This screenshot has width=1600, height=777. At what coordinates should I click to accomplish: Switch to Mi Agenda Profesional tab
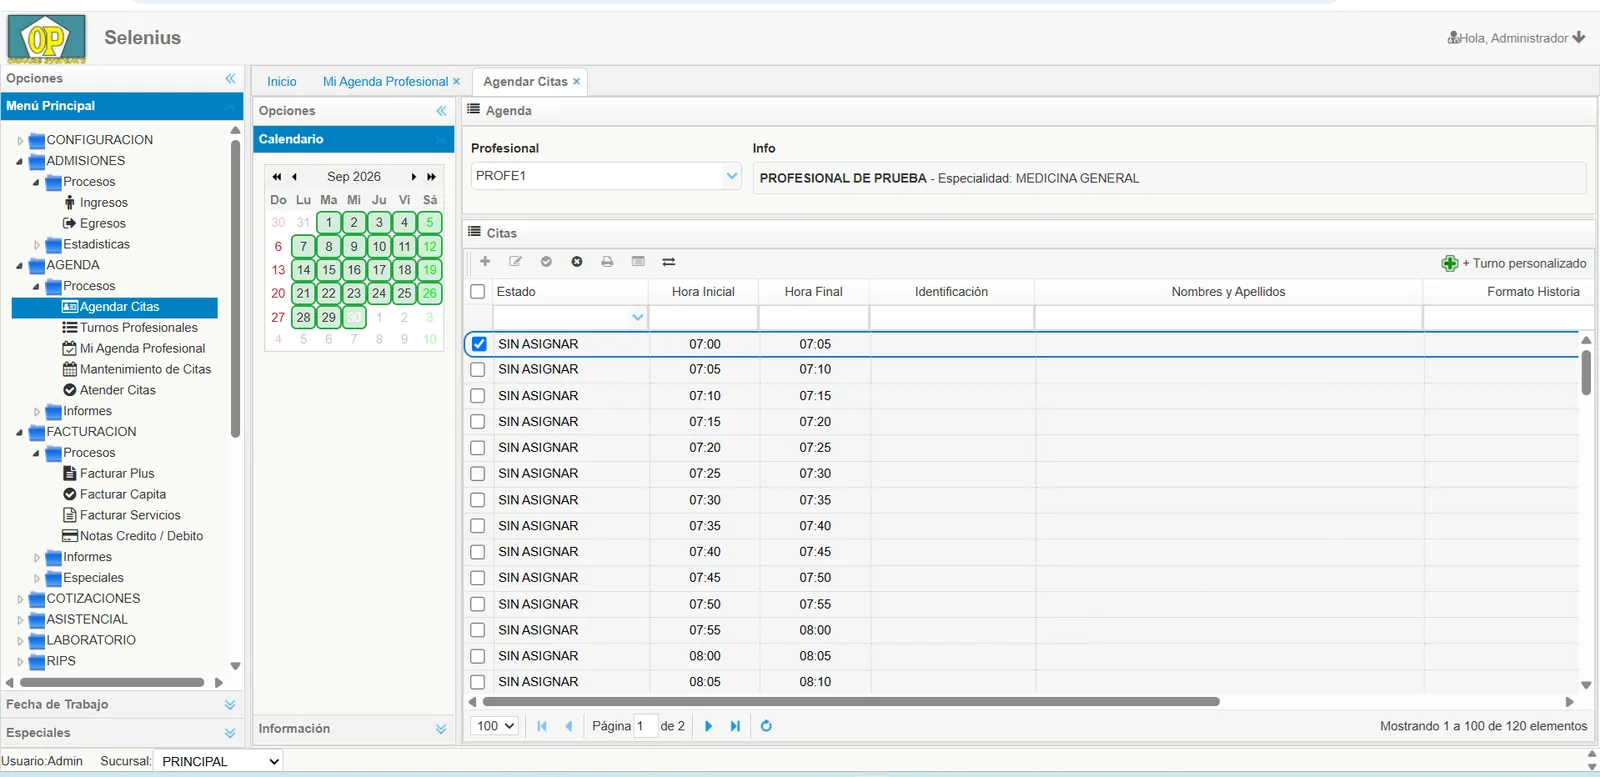click(x=385, y=82)
